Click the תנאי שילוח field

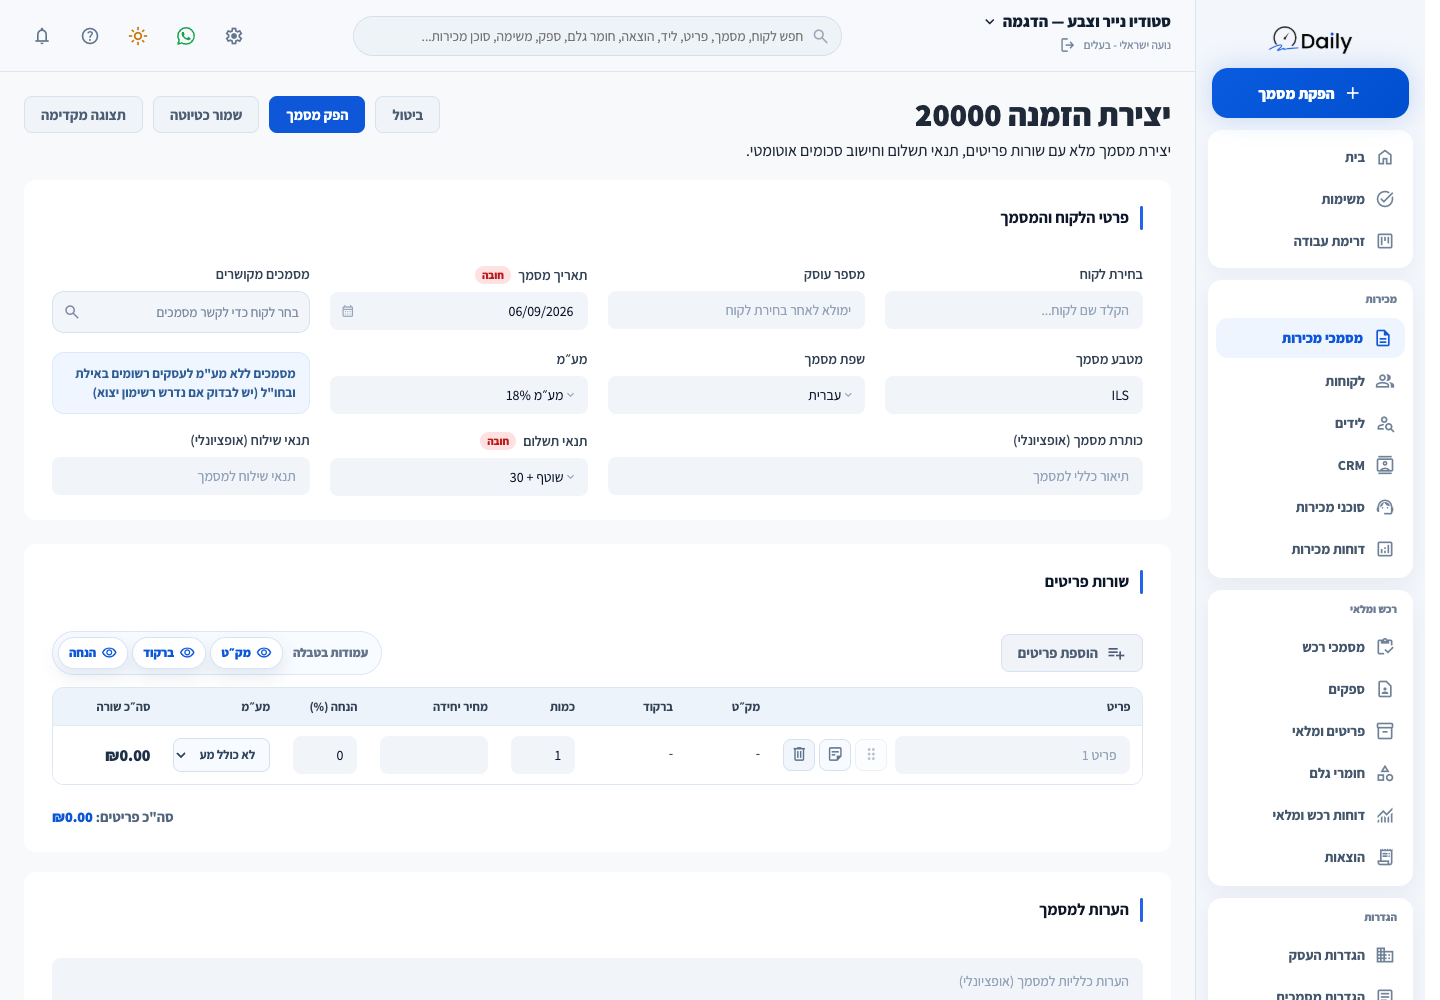coord(181,476)
